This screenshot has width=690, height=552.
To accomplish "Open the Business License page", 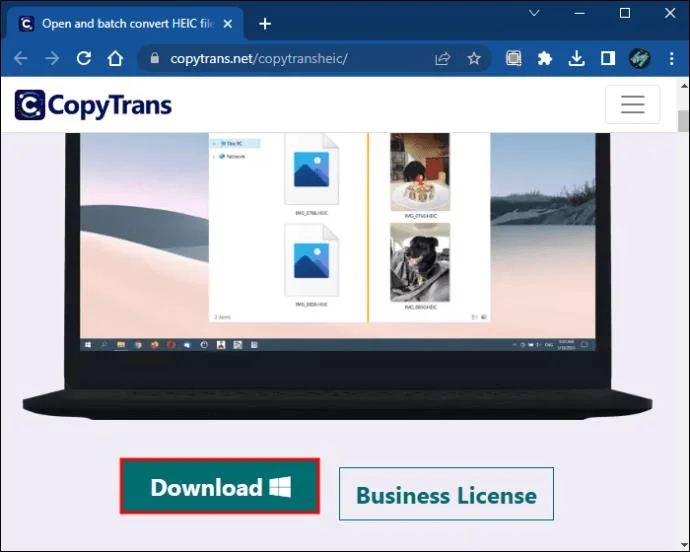I will pyautogui.click(x=446, y=494).
